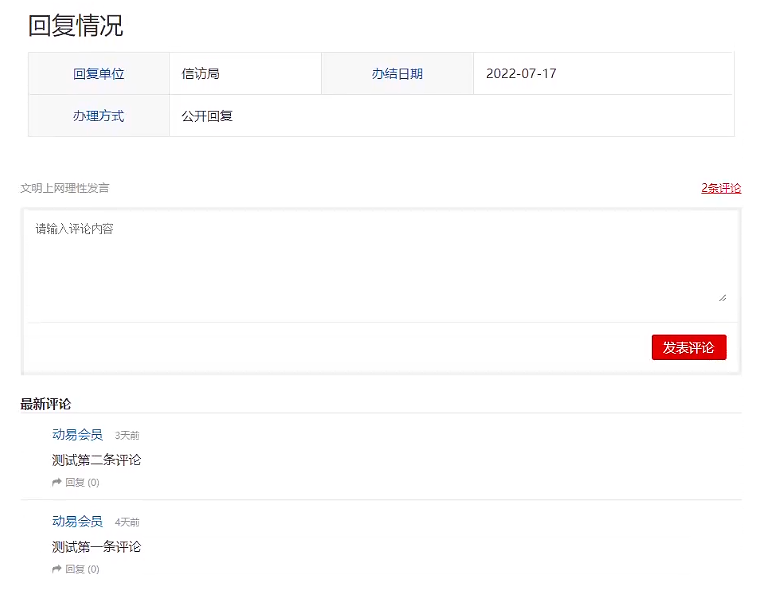Click the 3天前 timestamp
The height and width of the screenshot is (605, 757).
pyautogui.click(x=127, y=436)
